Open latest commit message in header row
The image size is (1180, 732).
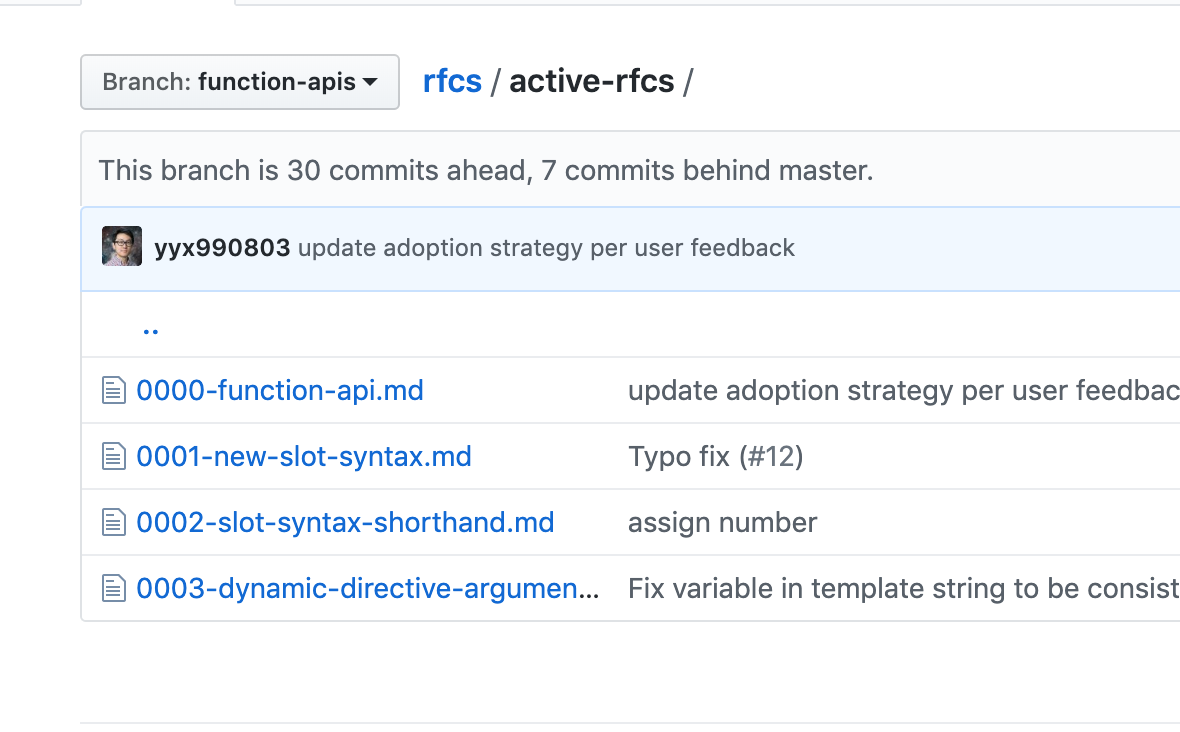click(x=546, y=248)
